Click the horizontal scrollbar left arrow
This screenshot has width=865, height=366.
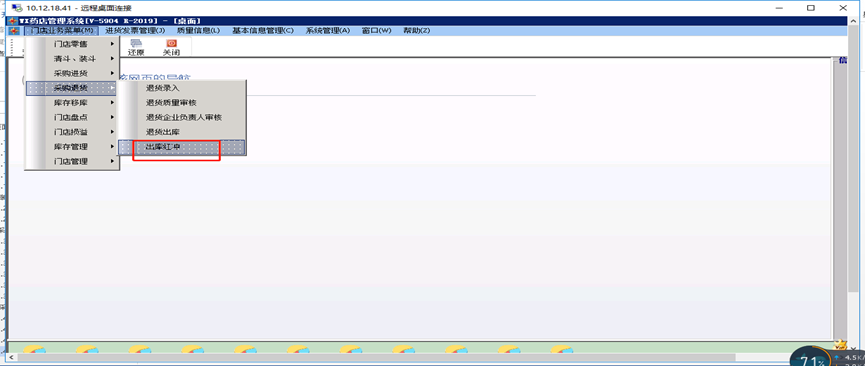tap(12, 358)
